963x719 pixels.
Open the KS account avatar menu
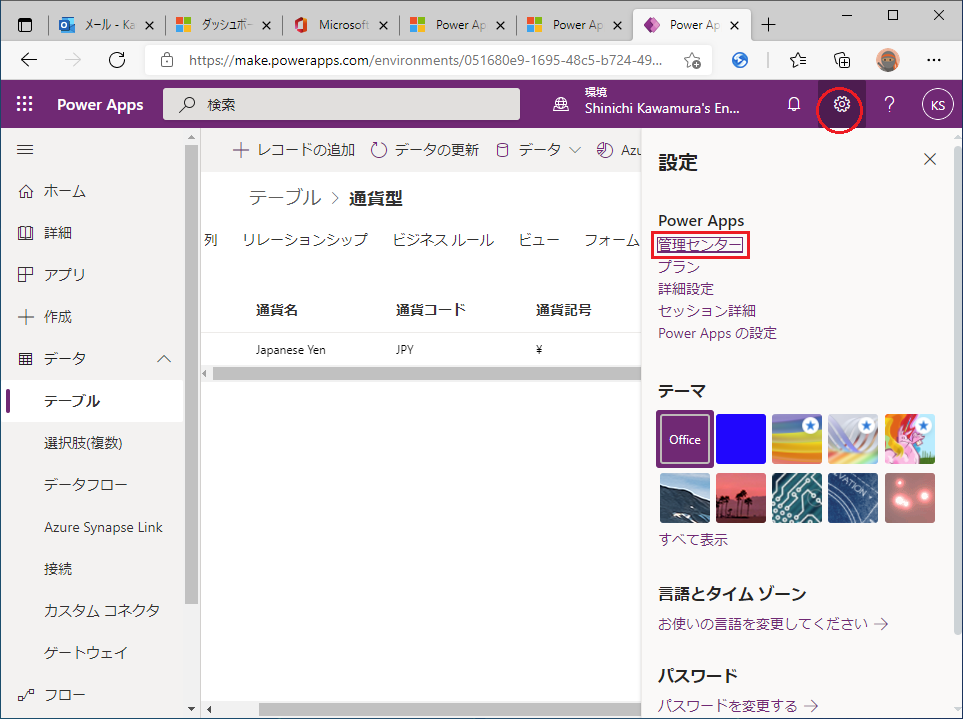[x=937, y=105]
